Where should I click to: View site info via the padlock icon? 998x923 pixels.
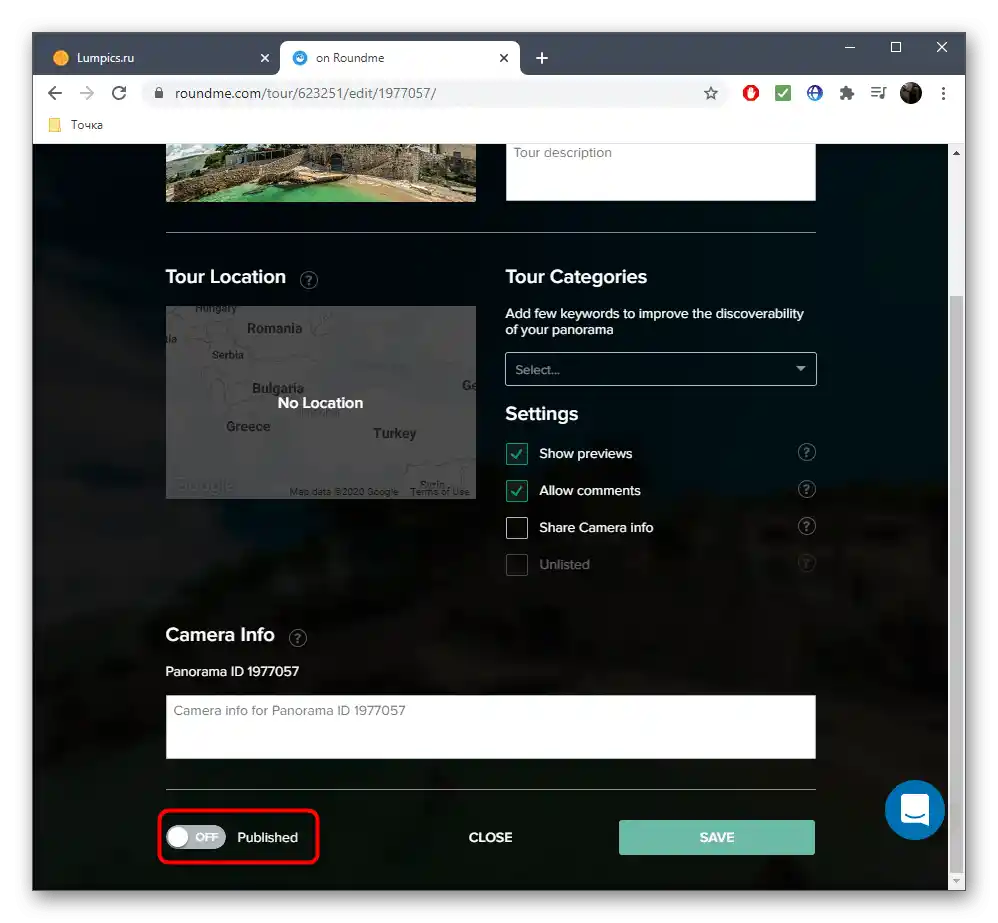[x=159, y=94]
